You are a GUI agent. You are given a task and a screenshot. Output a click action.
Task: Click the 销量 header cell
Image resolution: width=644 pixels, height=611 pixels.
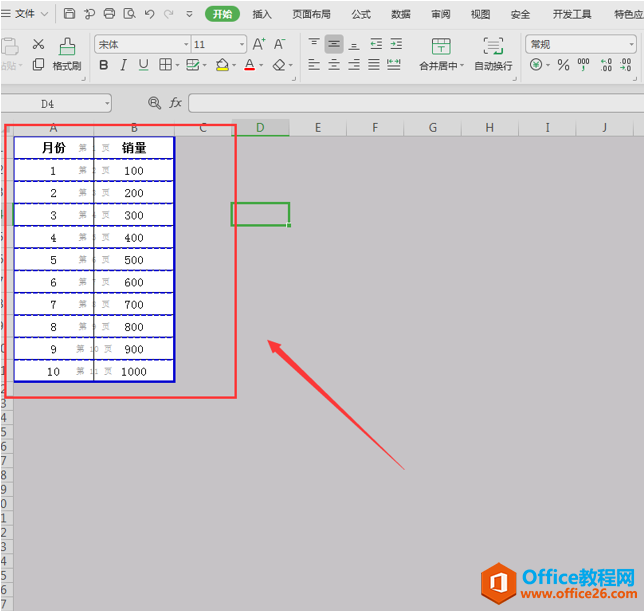click(x=134, y=148)
